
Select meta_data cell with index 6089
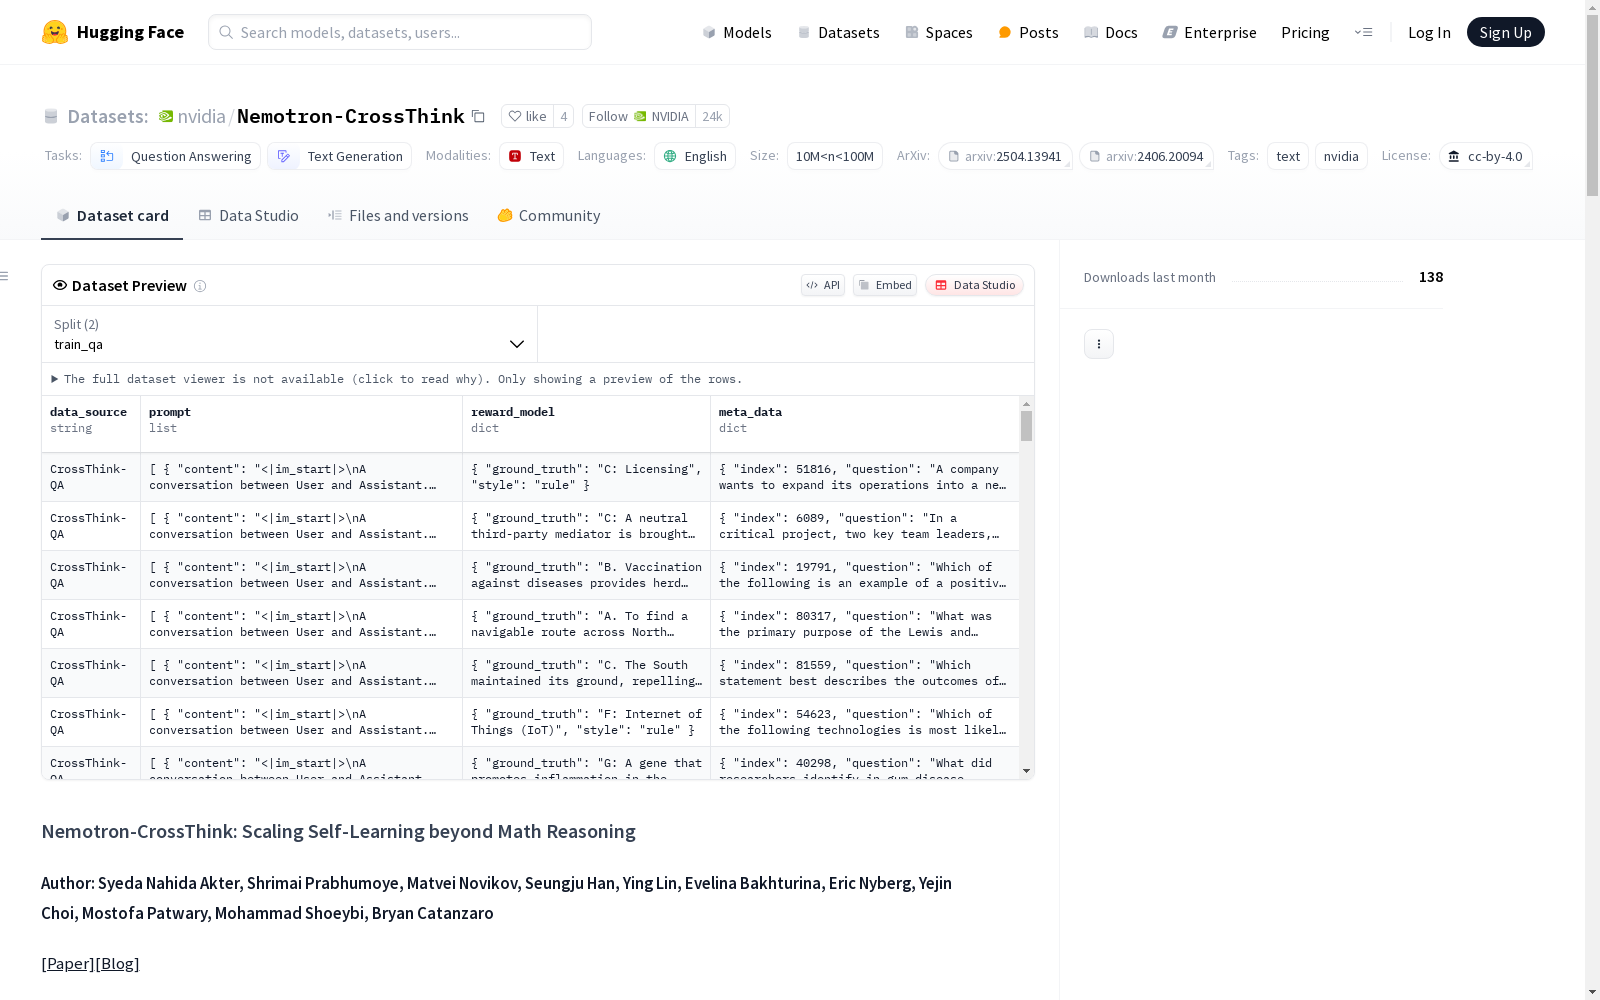865,526
